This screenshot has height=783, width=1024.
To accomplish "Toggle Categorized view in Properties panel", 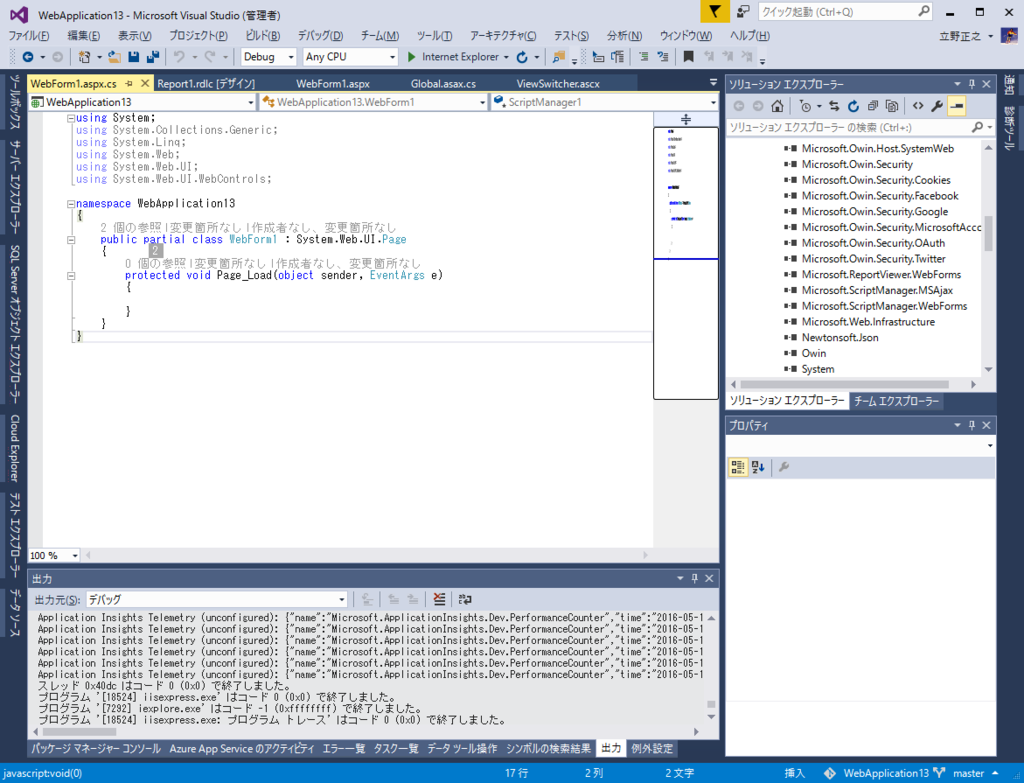I will (738, 467).
